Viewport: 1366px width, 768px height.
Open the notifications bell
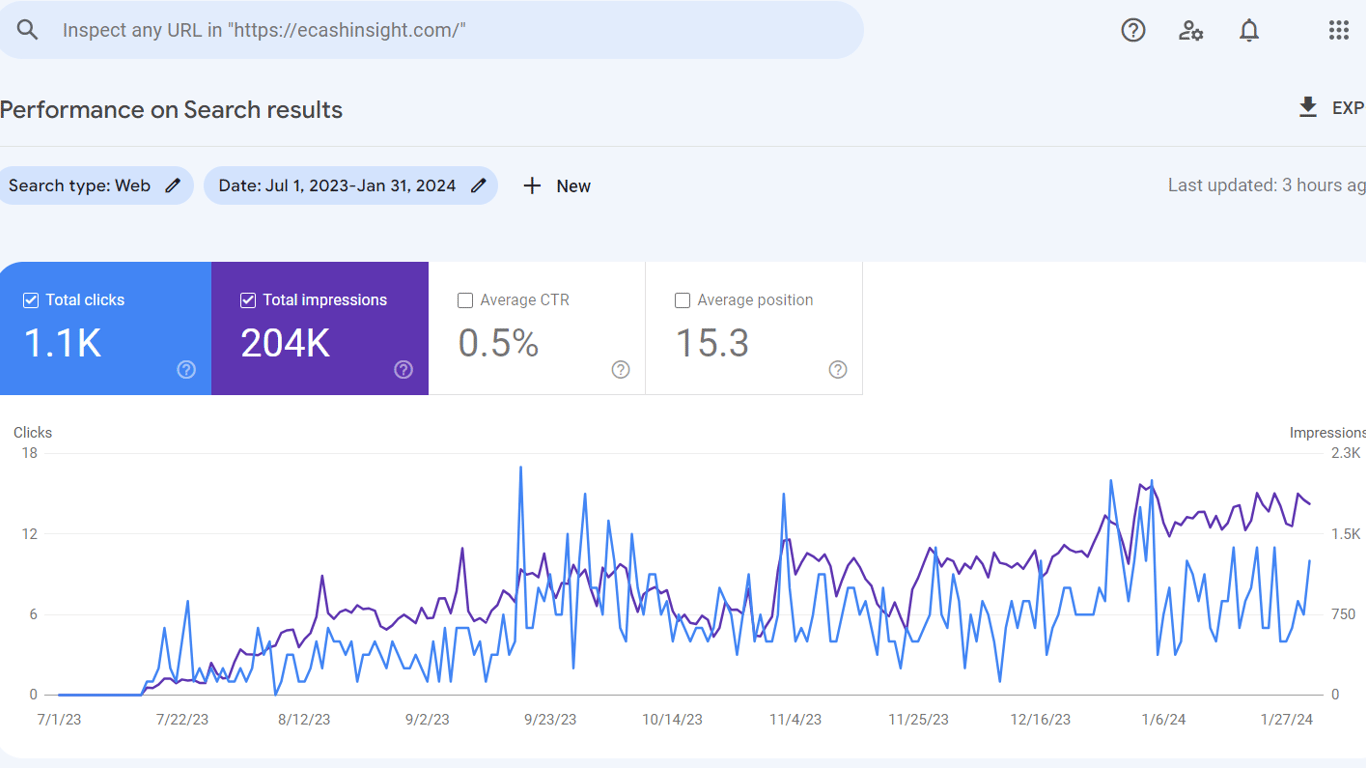1249,30
